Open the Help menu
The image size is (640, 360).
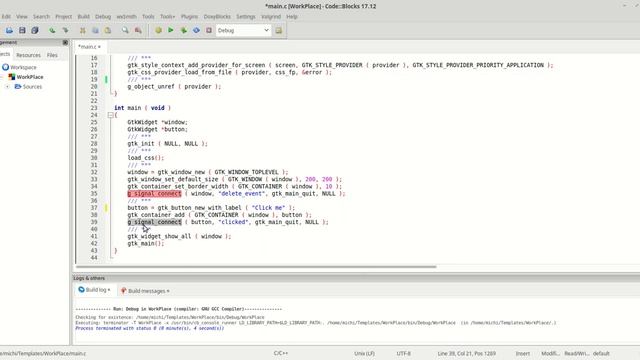coord(292,17)
